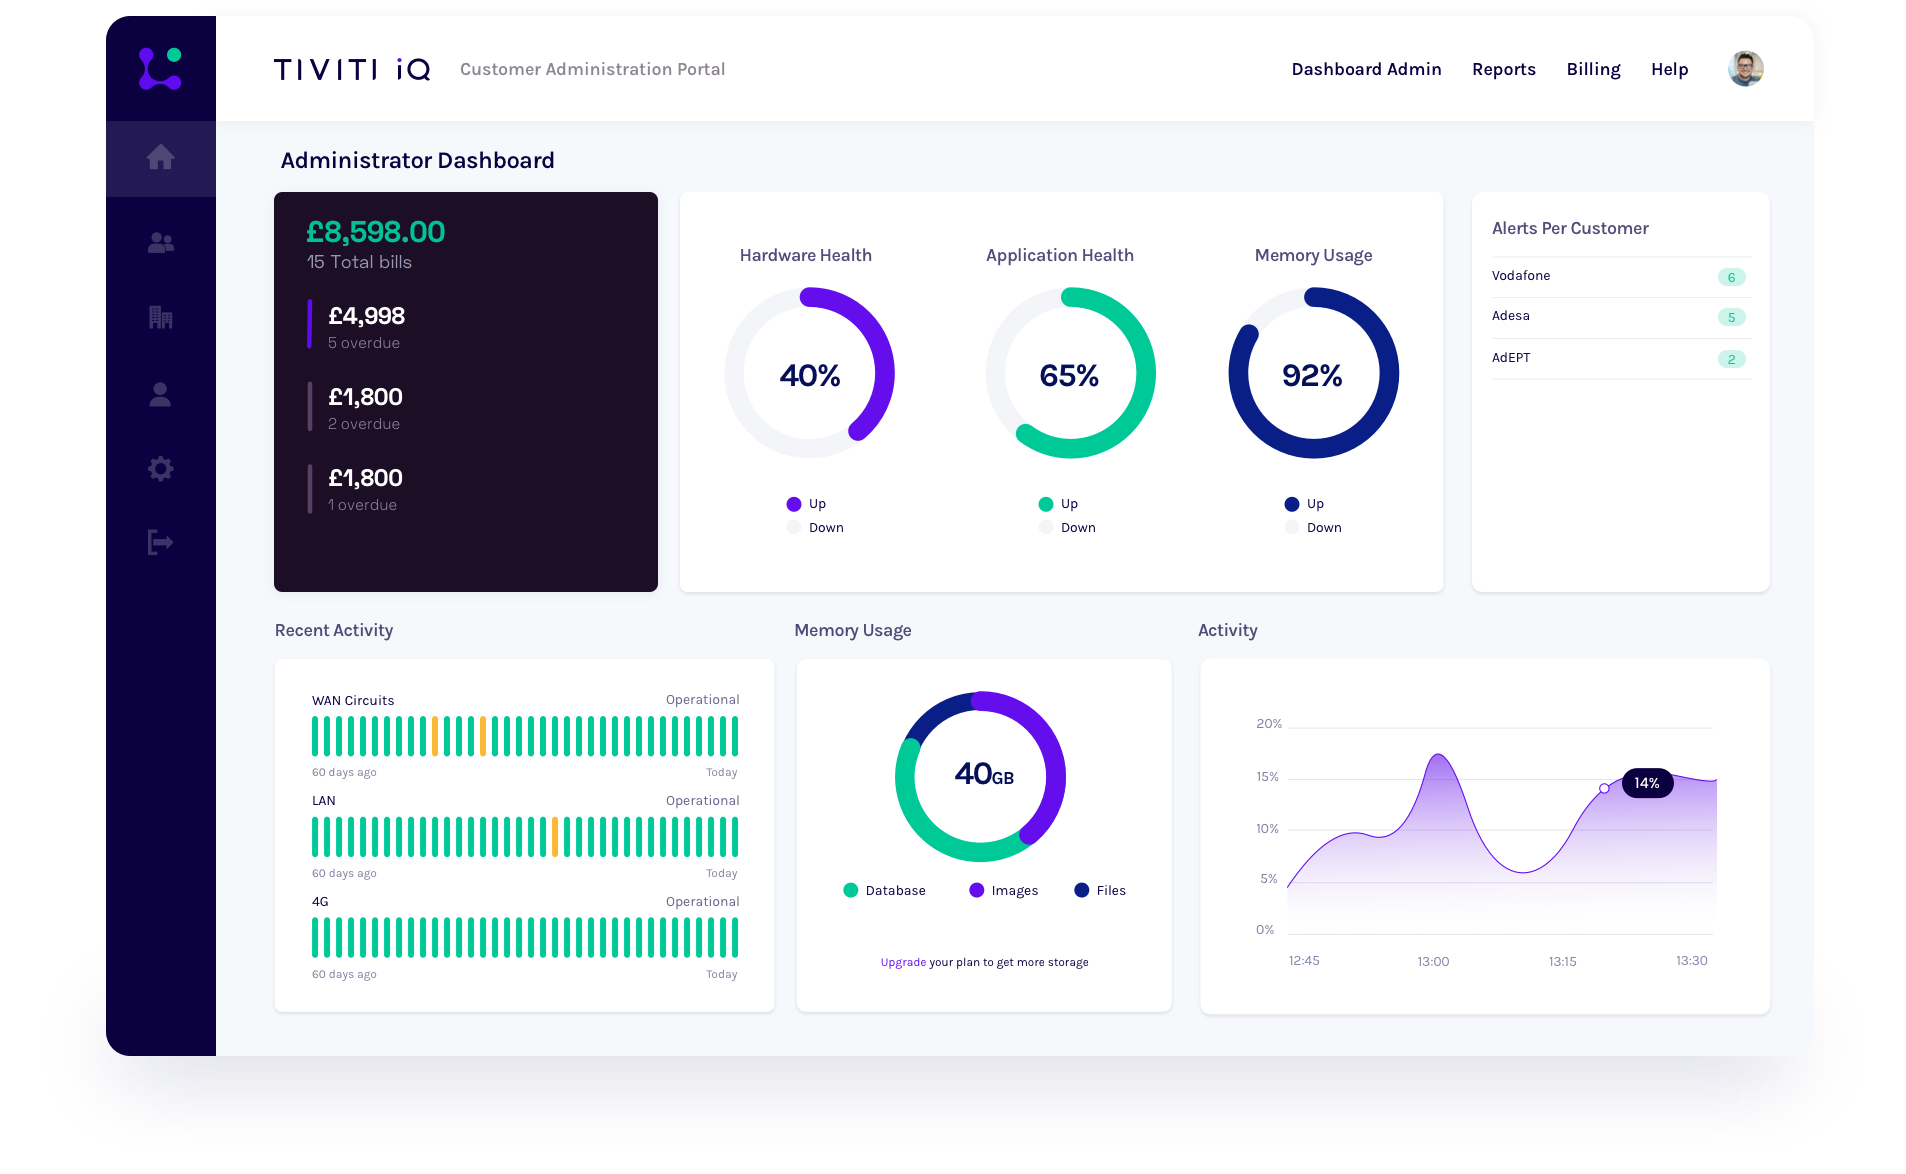Open the Reports menu
Image resolution: width=1906 pixels, height=1174 pixels.
tap(1503, 69)
